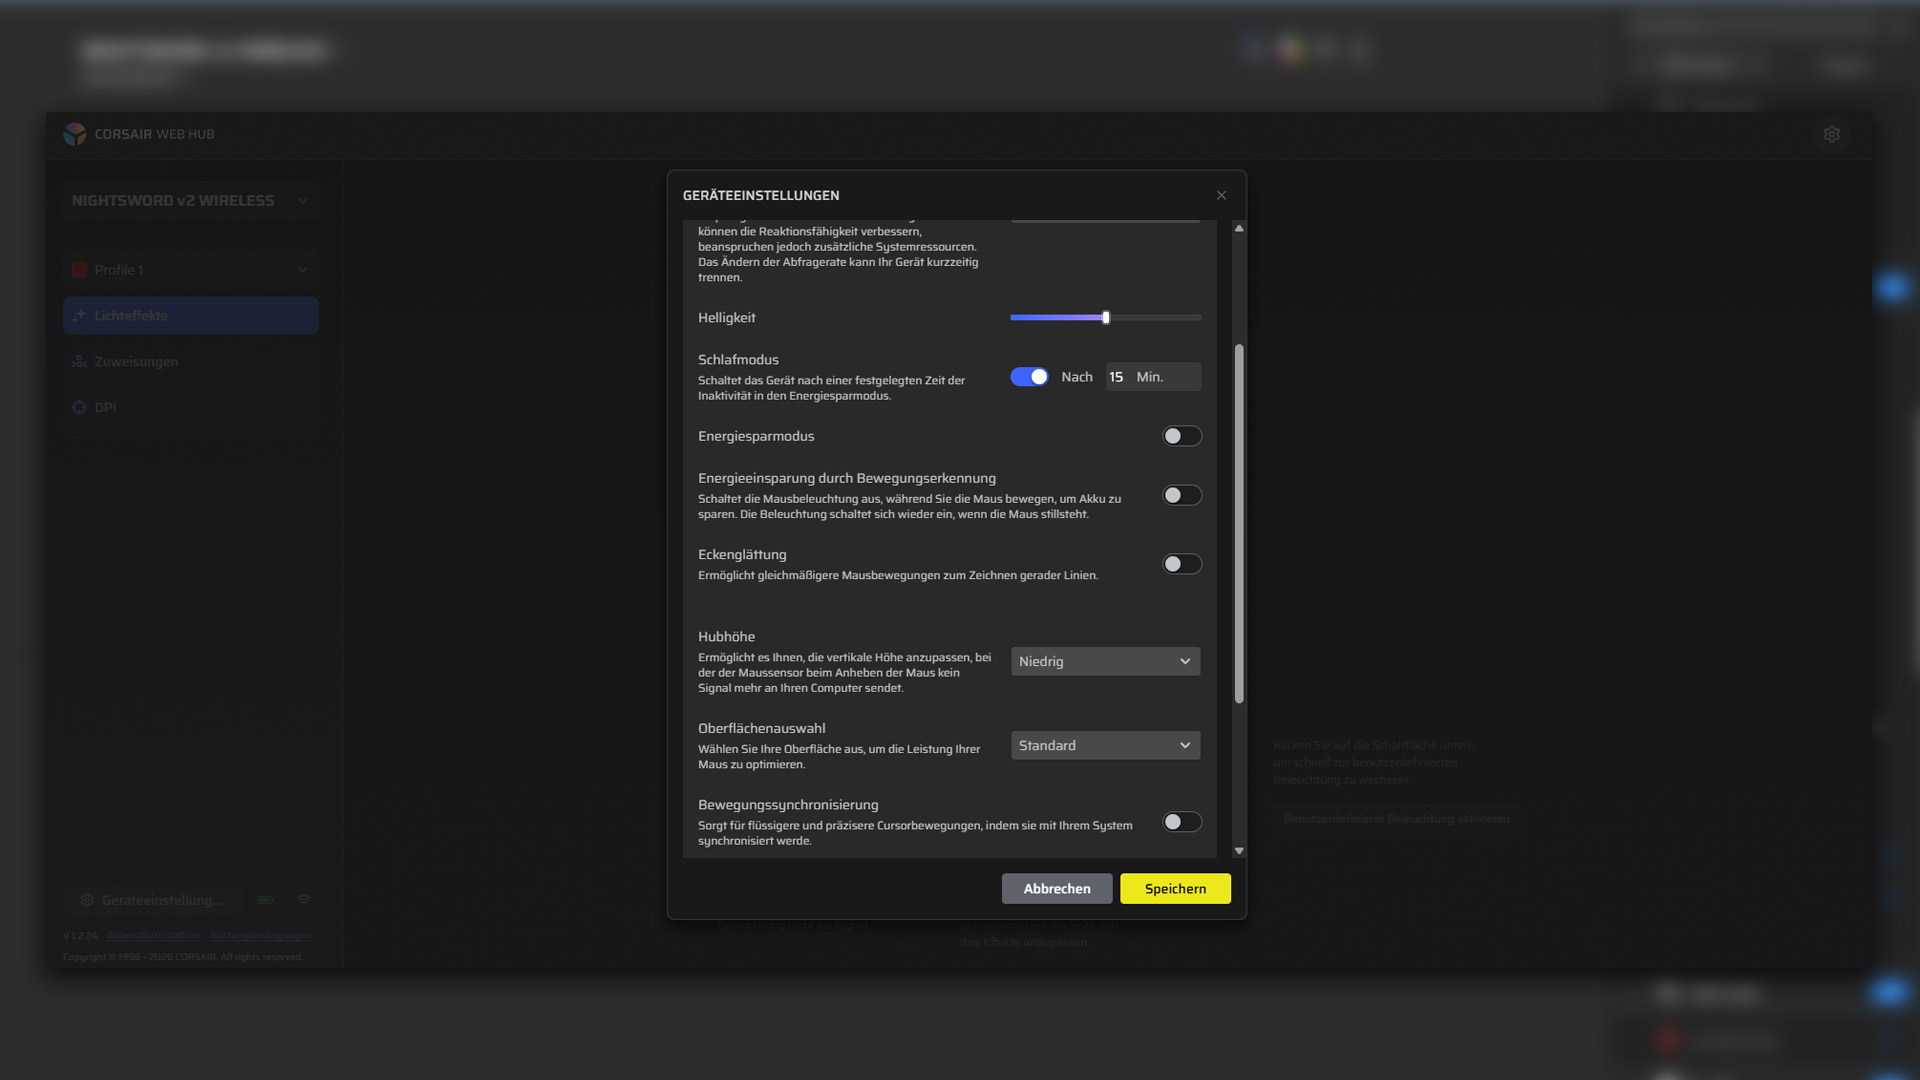Toggle the Schlafmodus switch off
The height and width of the screenshot is (1080, 1920).
(1029, 377)
